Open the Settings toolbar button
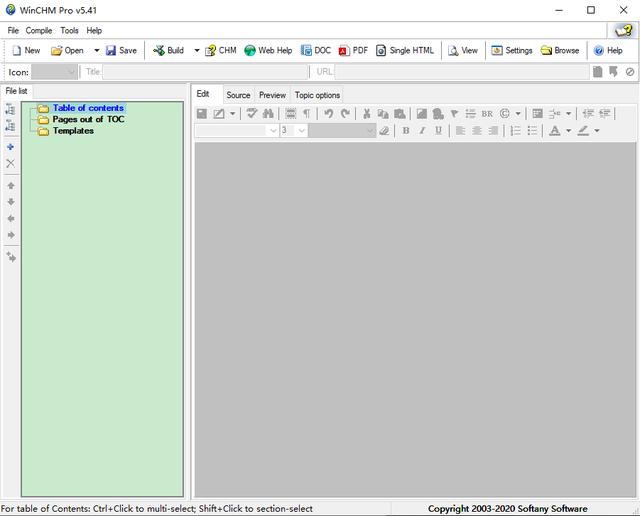Viewport: 640px width, 516px height. 512,51
